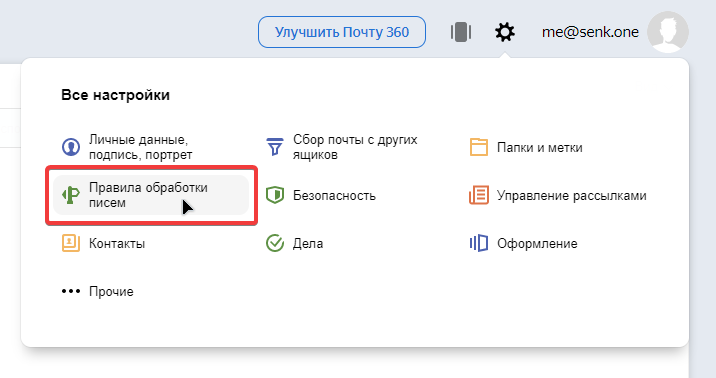This screenshot has width=716, height=378.
Task: Click the "Улучшить Почту 360" button
Action: [342, 32]
